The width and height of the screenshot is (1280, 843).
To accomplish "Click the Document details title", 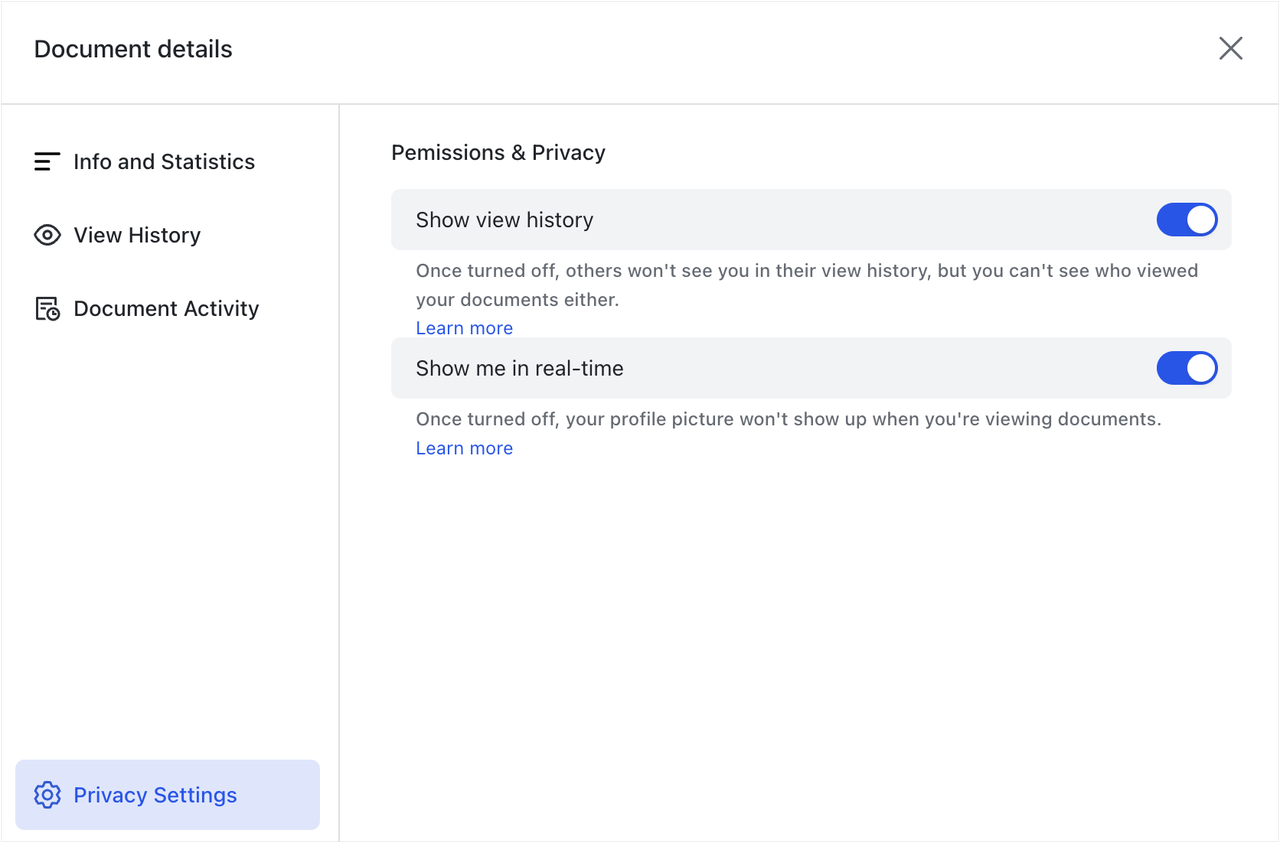I will point(133,49).
